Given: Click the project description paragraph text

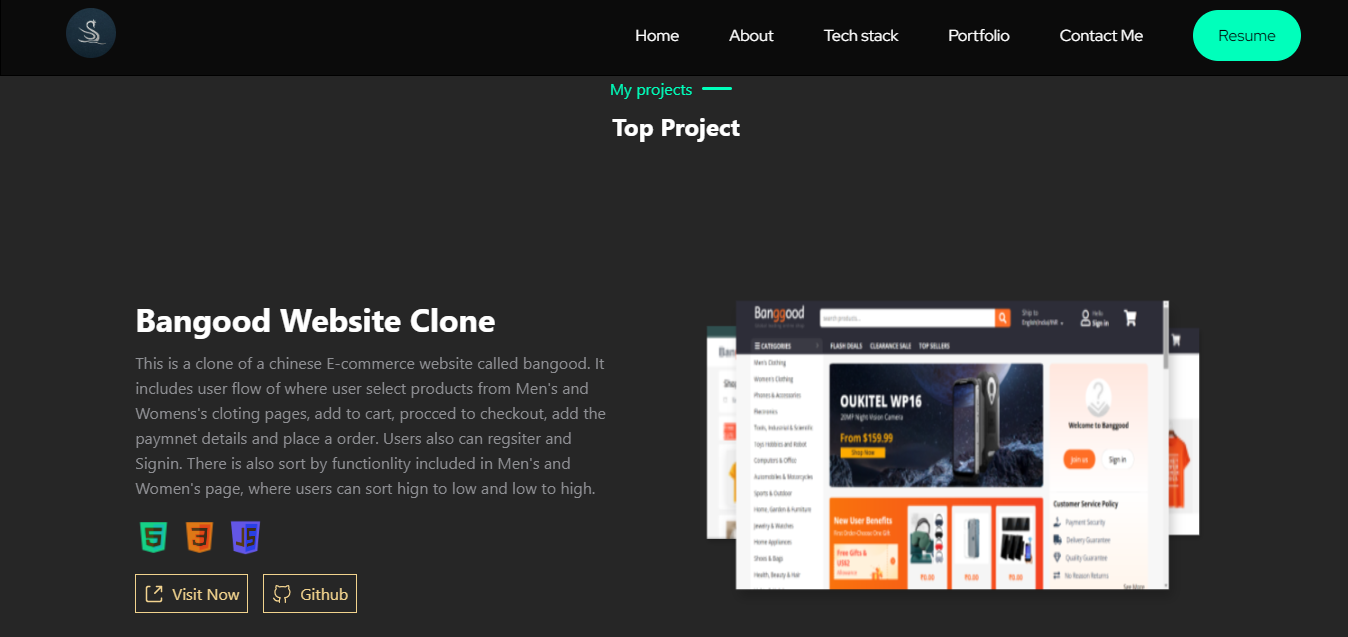Looking at the screenshot, I should coord(370,425).
